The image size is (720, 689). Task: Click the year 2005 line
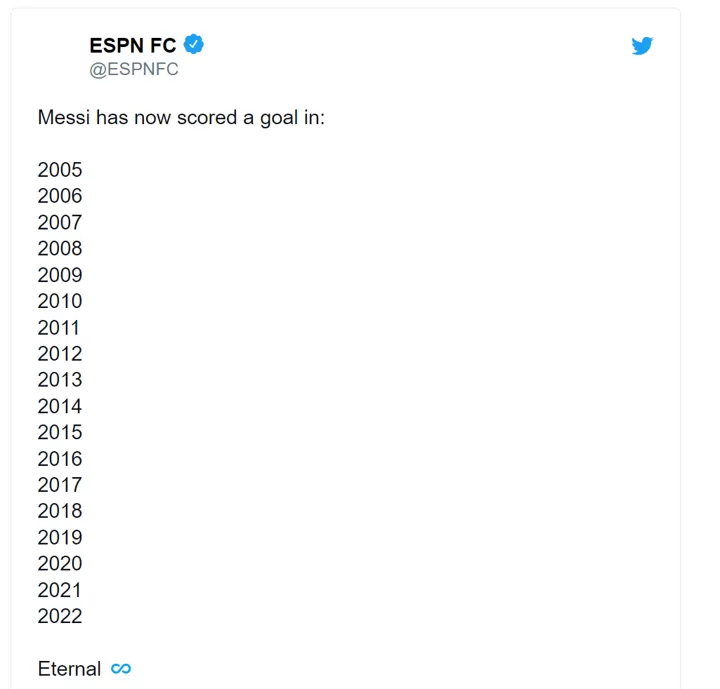click(60, 170)
